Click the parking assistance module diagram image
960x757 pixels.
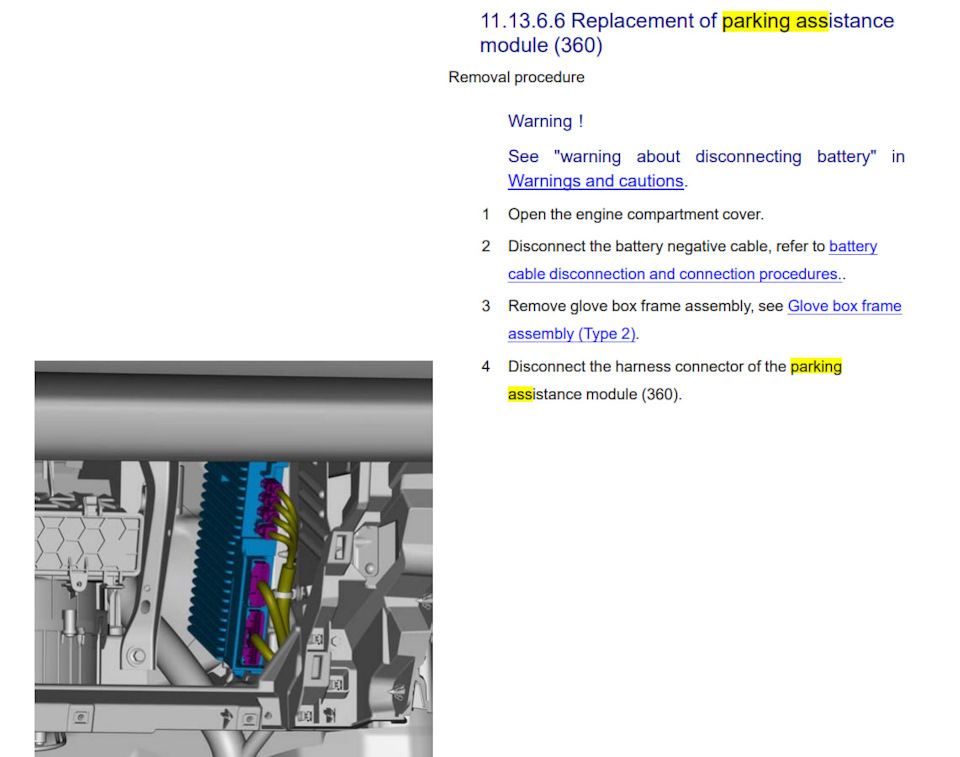click(233, 559)
